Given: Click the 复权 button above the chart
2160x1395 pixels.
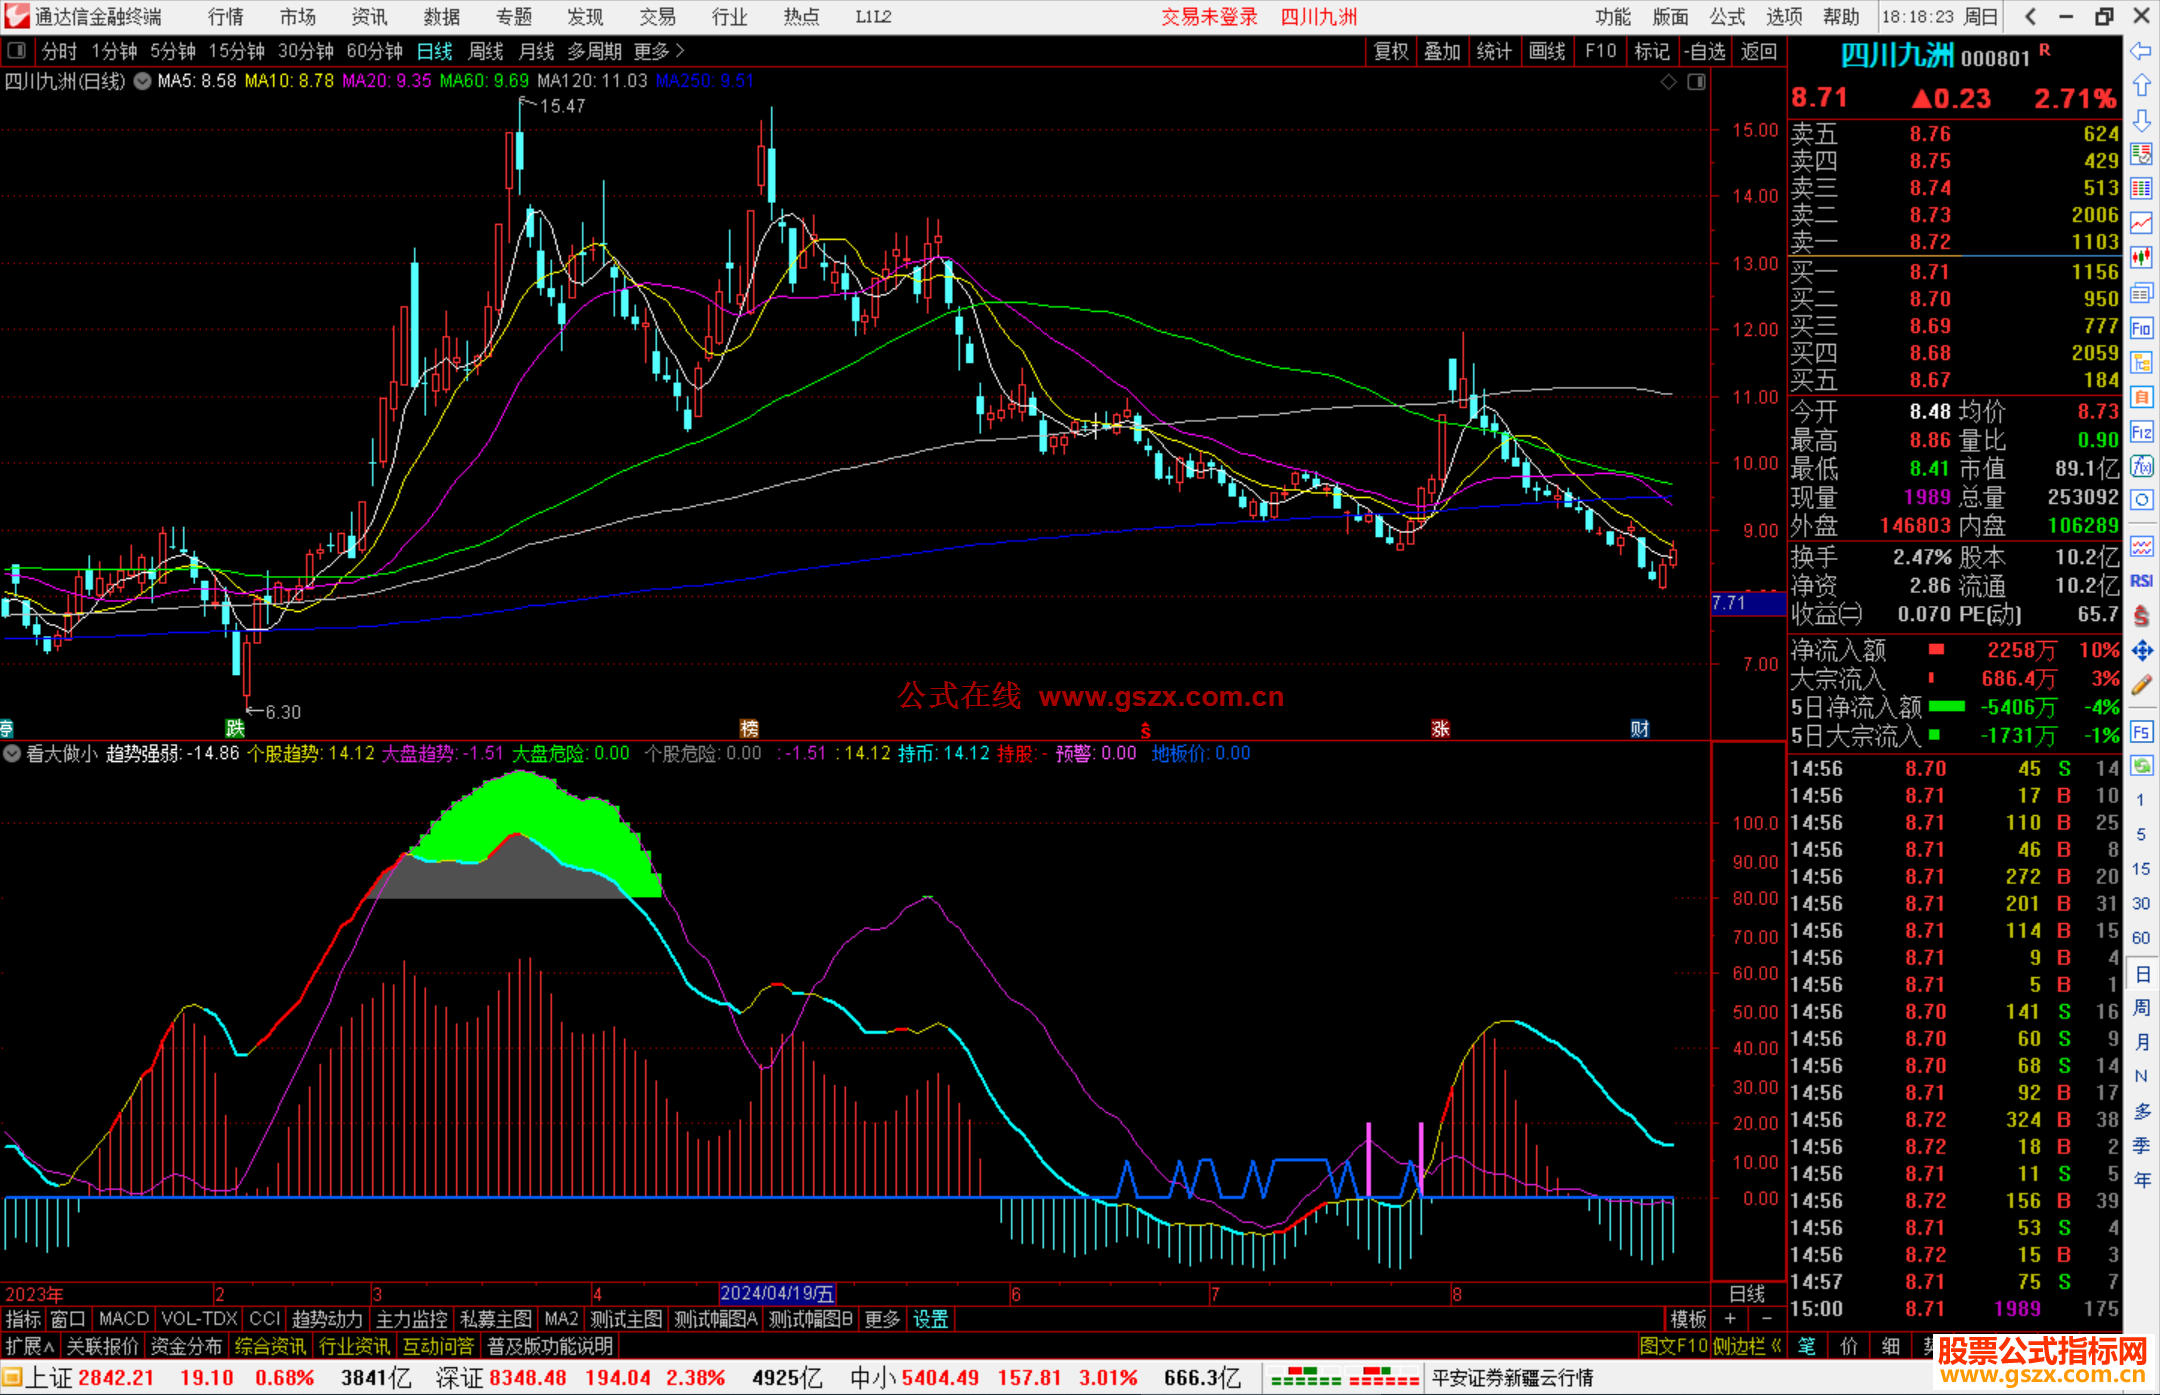Looking at the screenshot, I should [1391, 51].
